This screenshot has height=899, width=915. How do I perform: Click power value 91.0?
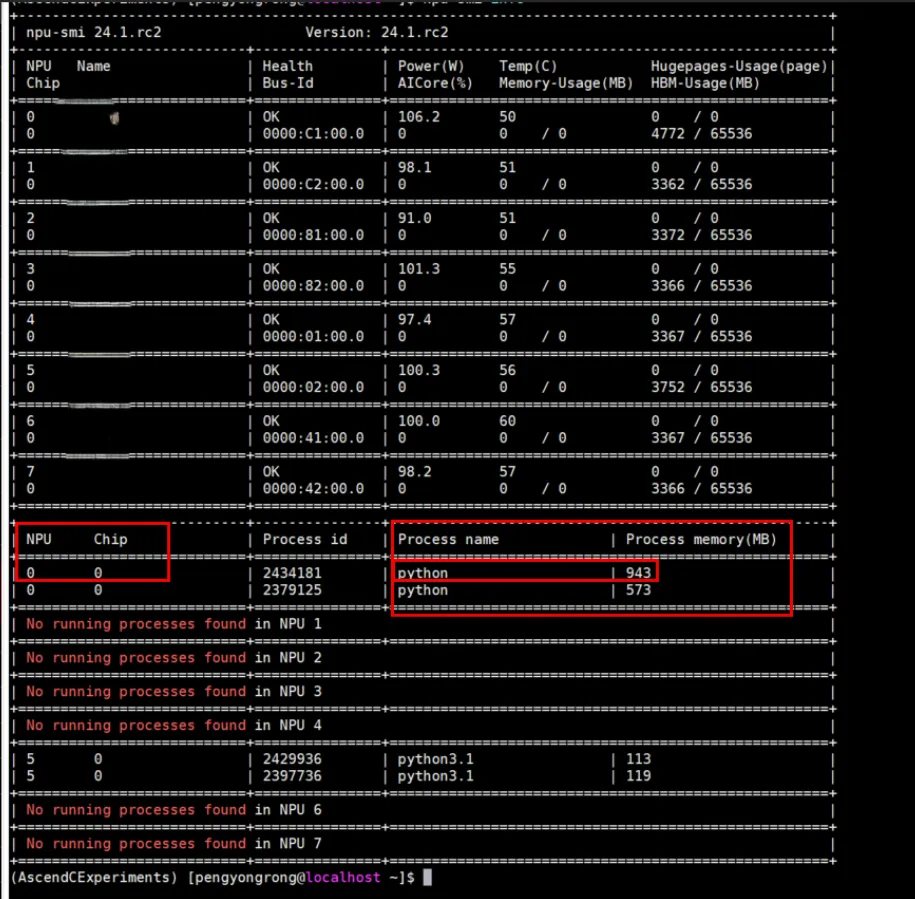click(414, 219)
